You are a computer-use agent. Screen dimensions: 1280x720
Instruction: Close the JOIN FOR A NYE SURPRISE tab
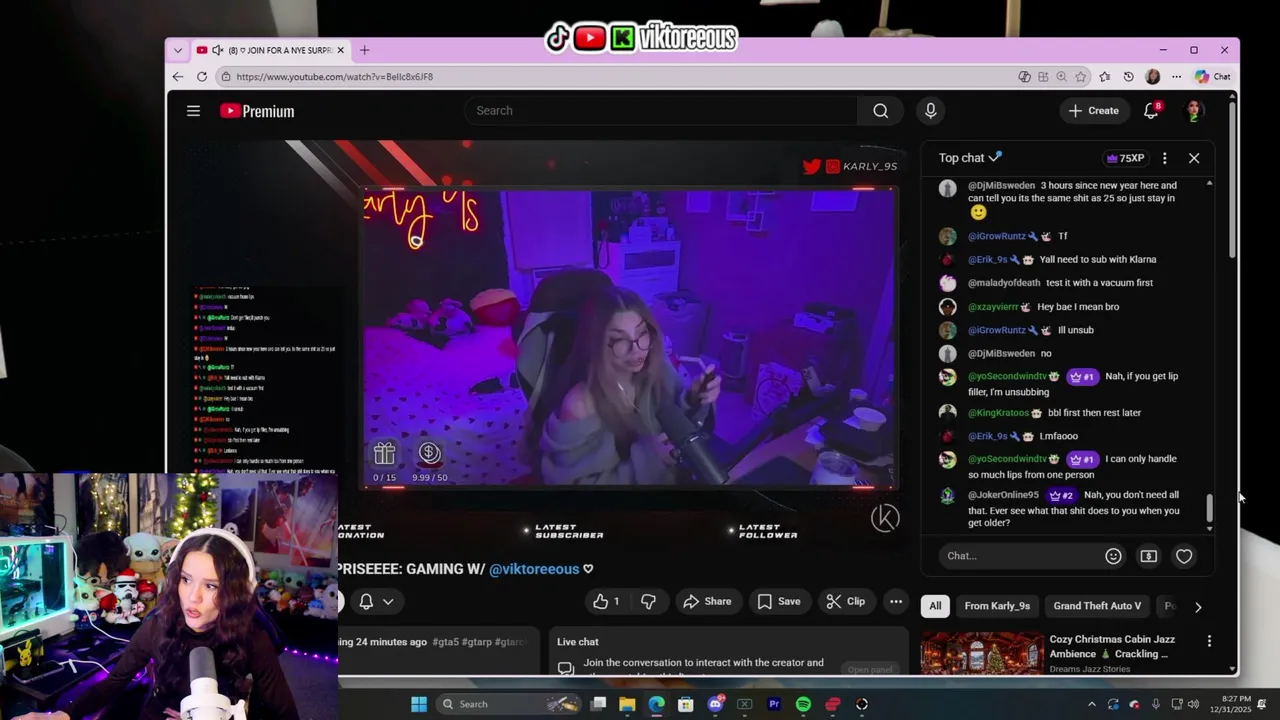click(340, 50)
